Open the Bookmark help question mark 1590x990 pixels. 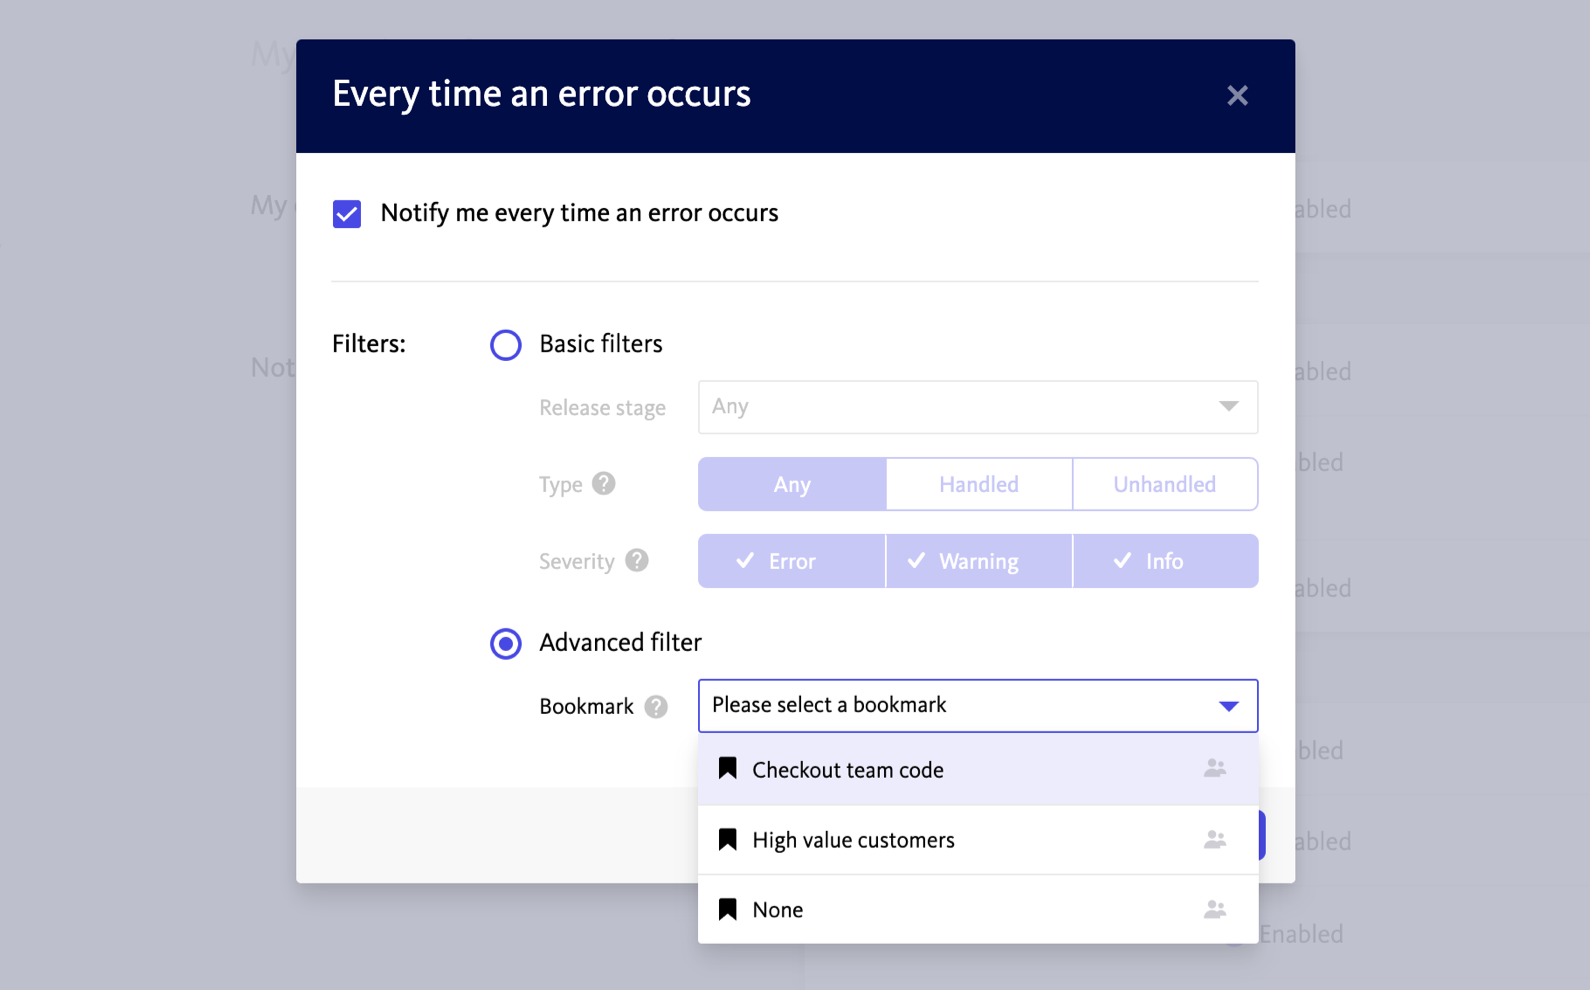point(656,707)
